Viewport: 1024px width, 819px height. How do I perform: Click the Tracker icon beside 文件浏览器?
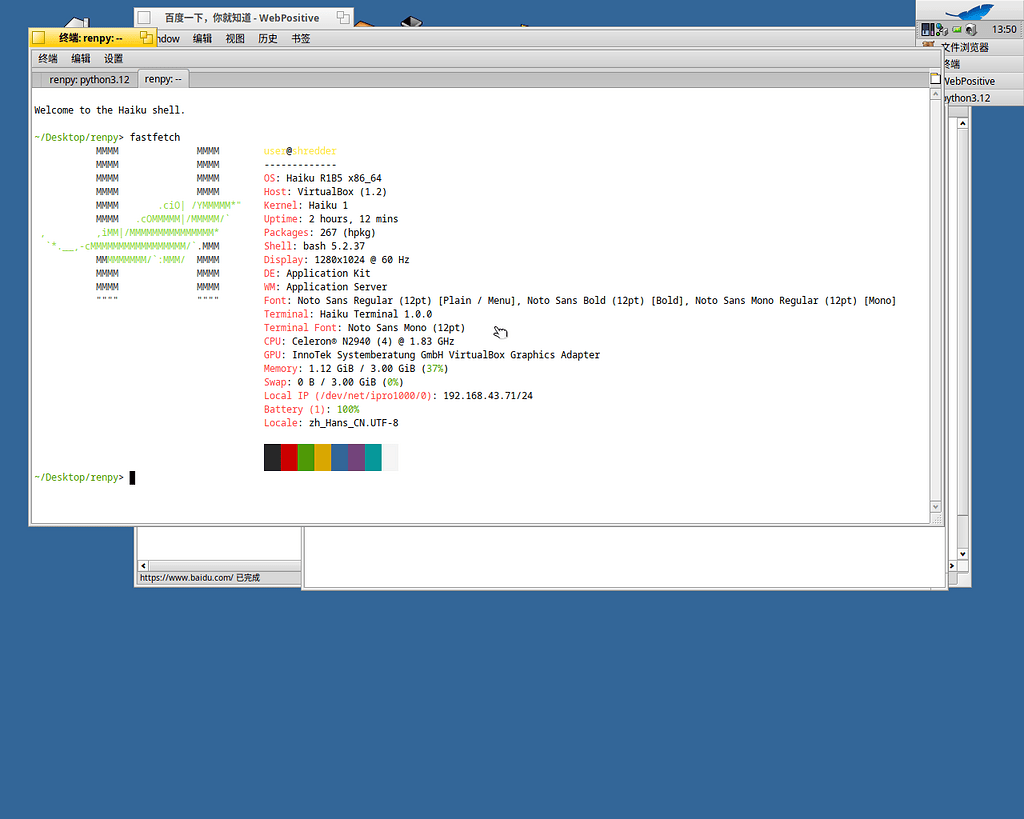pos(928,43)
